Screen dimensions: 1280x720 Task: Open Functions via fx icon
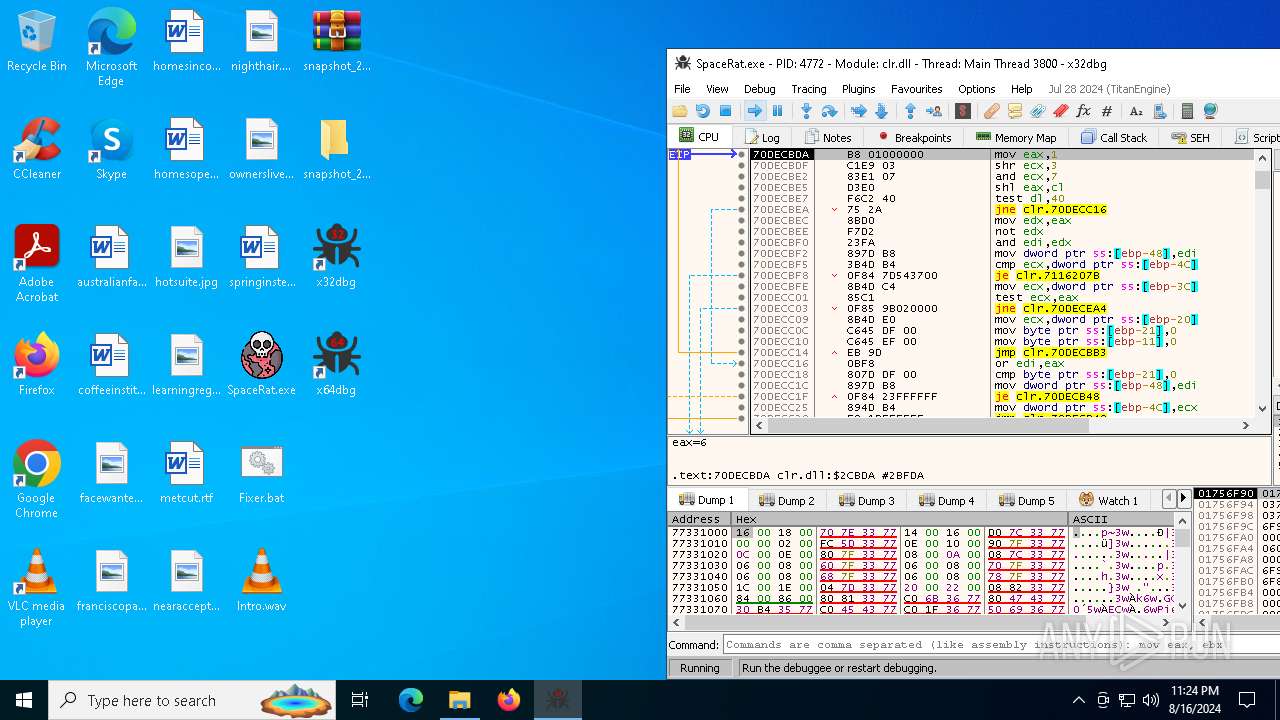coord(1084,111)
